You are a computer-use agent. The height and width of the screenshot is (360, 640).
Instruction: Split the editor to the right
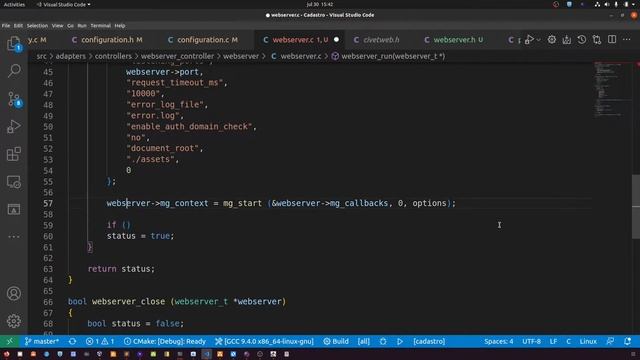click(x=612, y=40)
